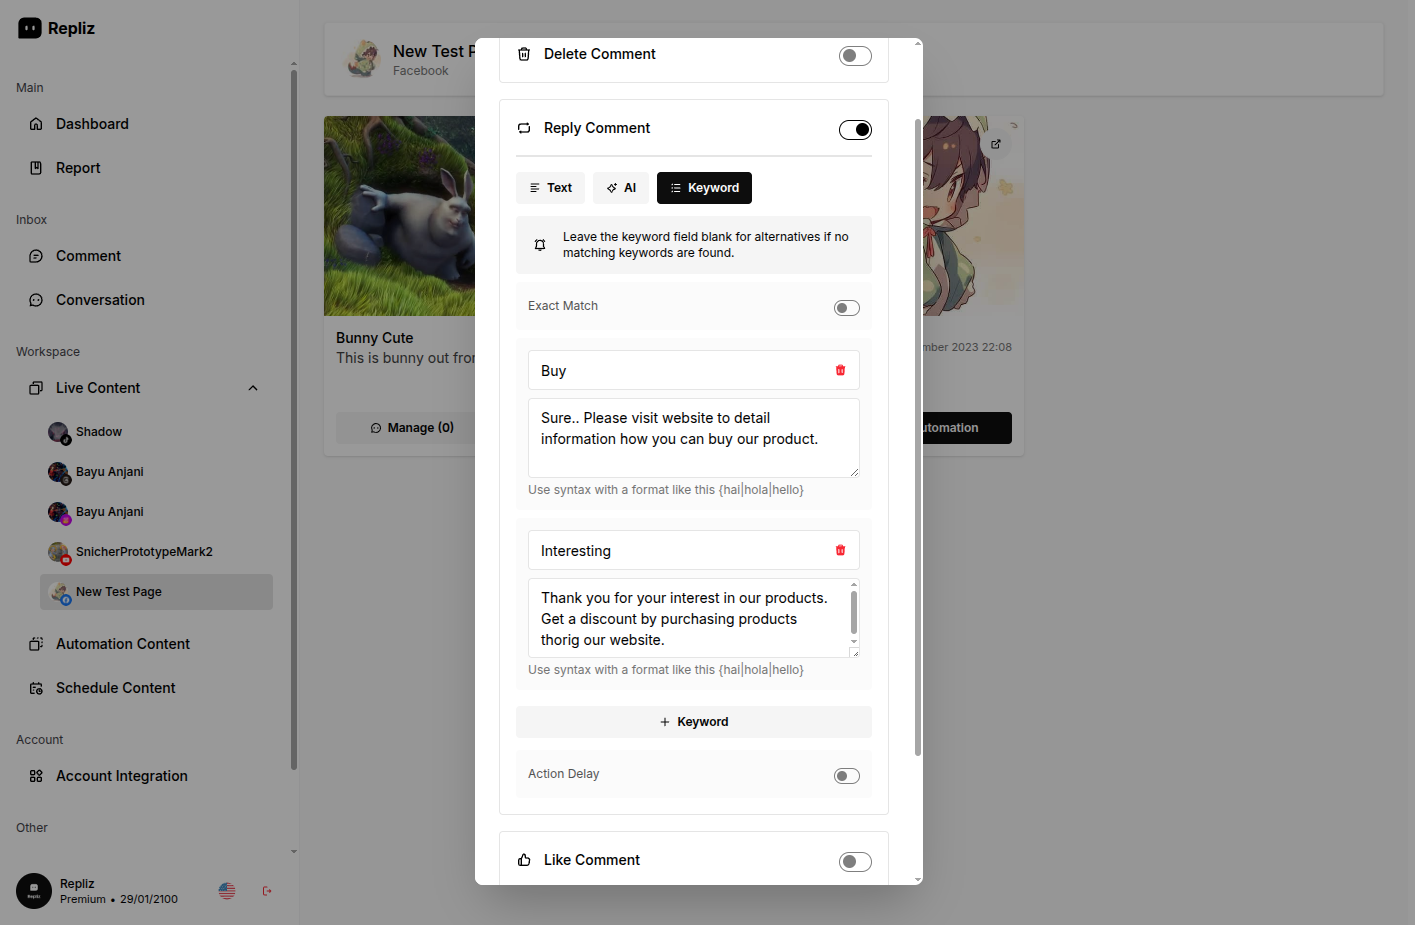Screen dimensions: 1415x925
Task: Click the modal dialog's vertical scrollbar
Action: (918, 437)
